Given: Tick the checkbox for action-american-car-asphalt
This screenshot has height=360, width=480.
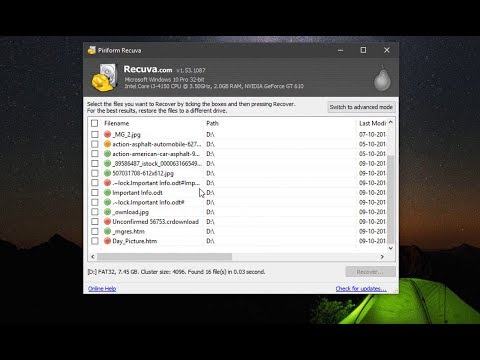Looking at the screenshot, I should [95, 154].
